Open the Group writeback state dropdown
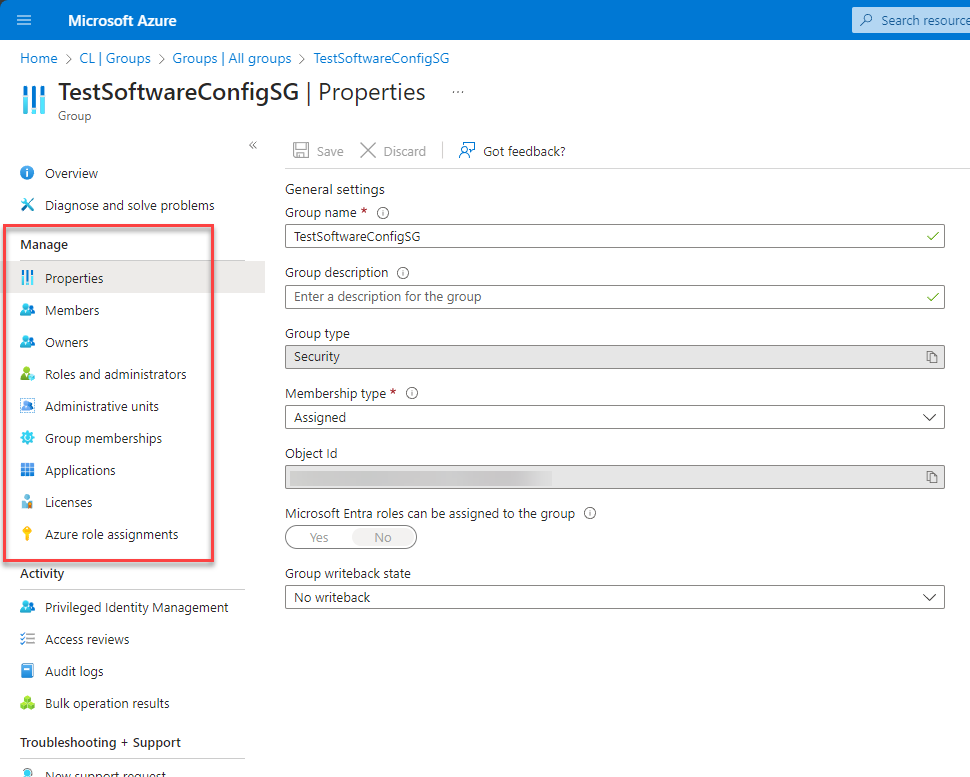Viewport: 970px width, 777px height. click(x=614, y=597)
